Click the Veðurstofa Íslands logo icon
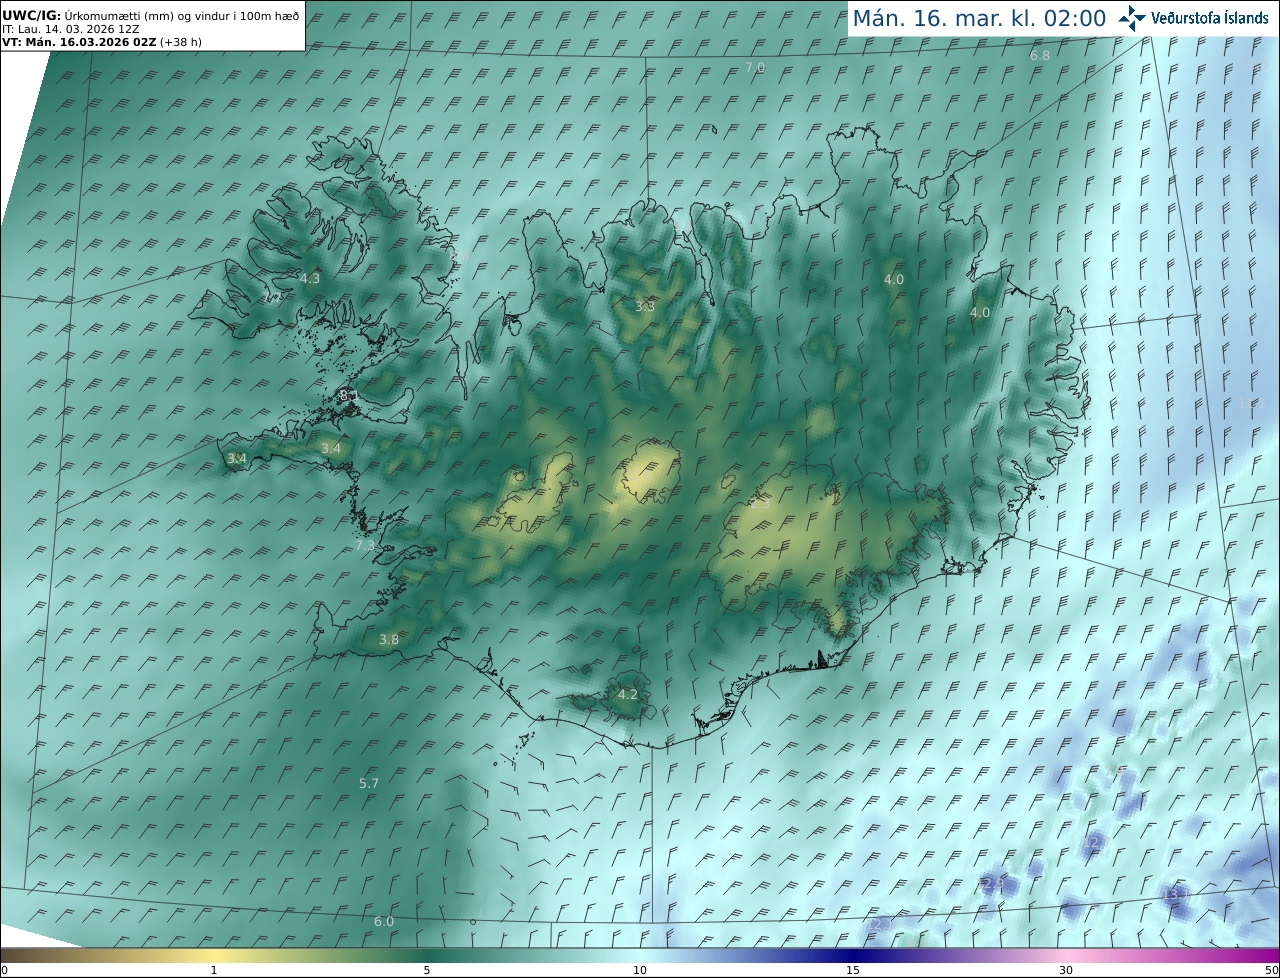This screenshot has width=1280, height=978. [x=1132, y=18]
